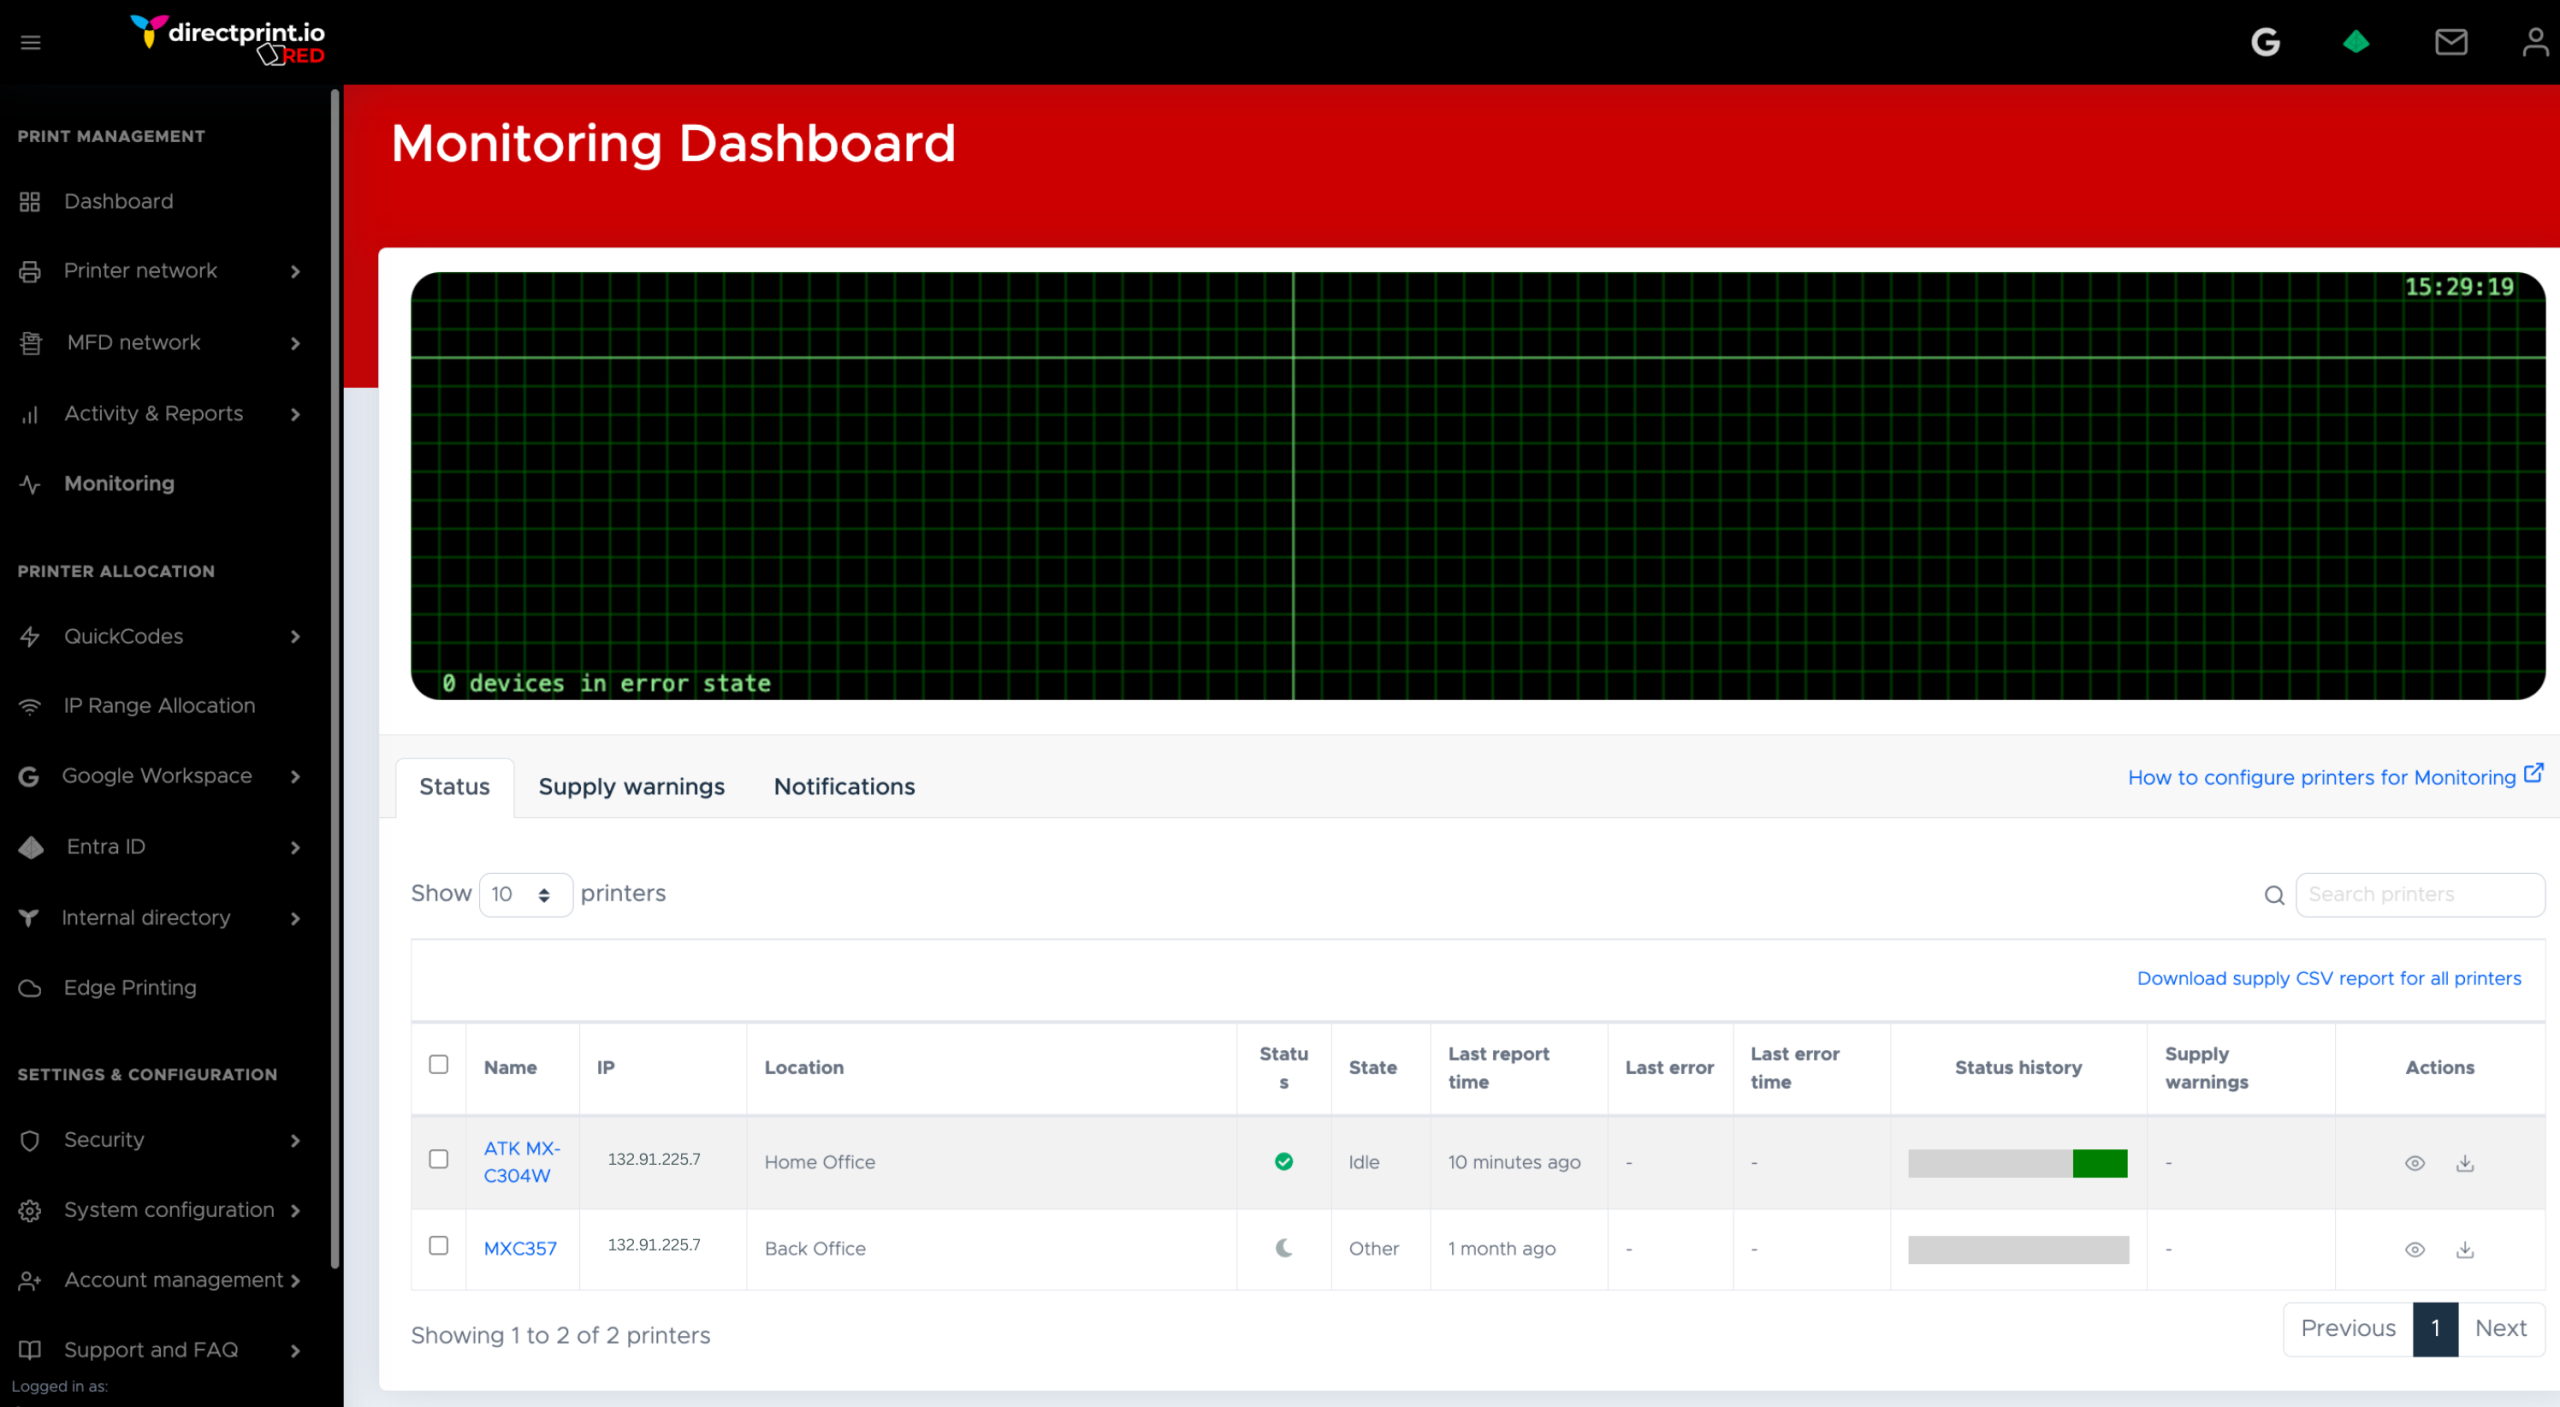Check the ATK MX-C304W row checkbox
Screen dimensions: 2560x1407
(438, 1159)
